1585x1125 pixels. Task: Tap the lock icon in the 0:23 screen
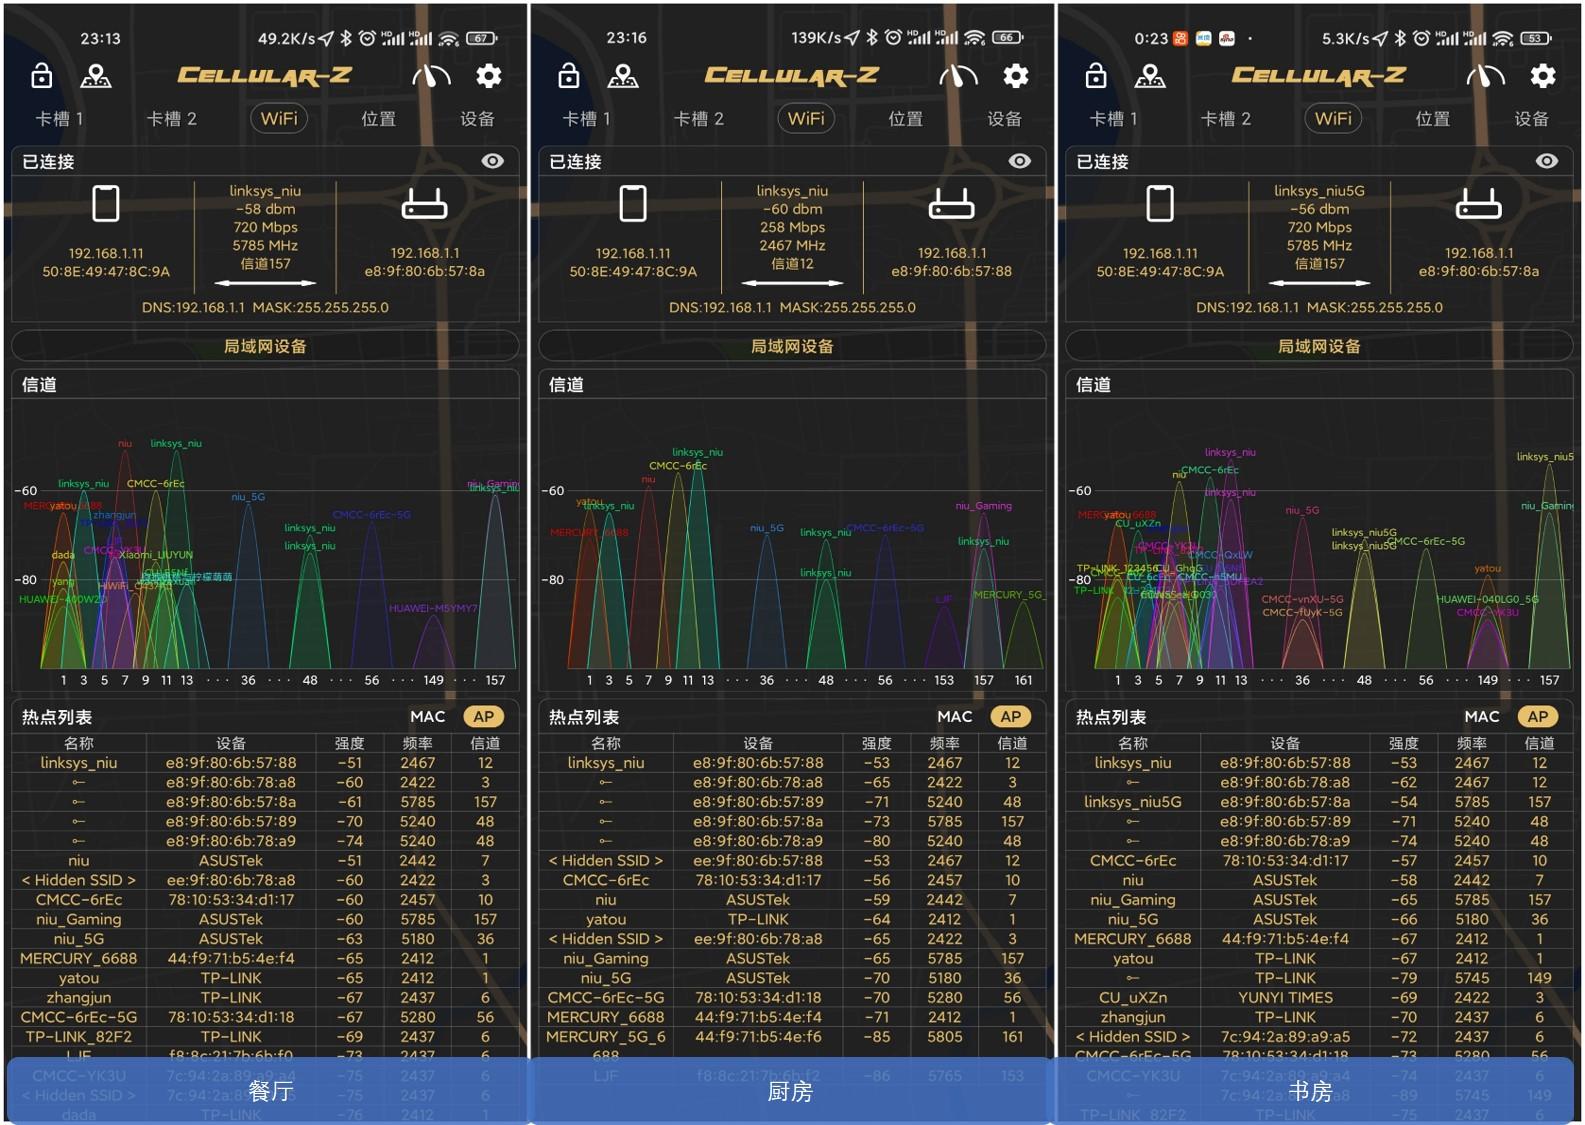tap(1095, 76)
